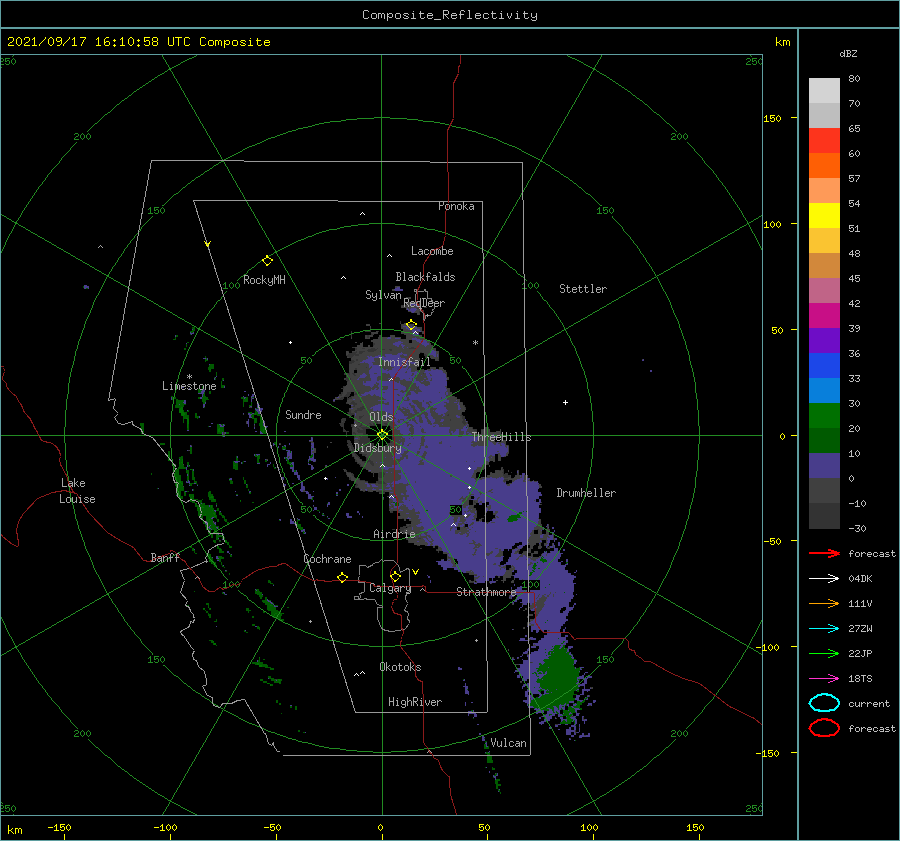Click the yellow diamond marker above Calgary
This screenshot has height=841, width=900.
[395, 576]
